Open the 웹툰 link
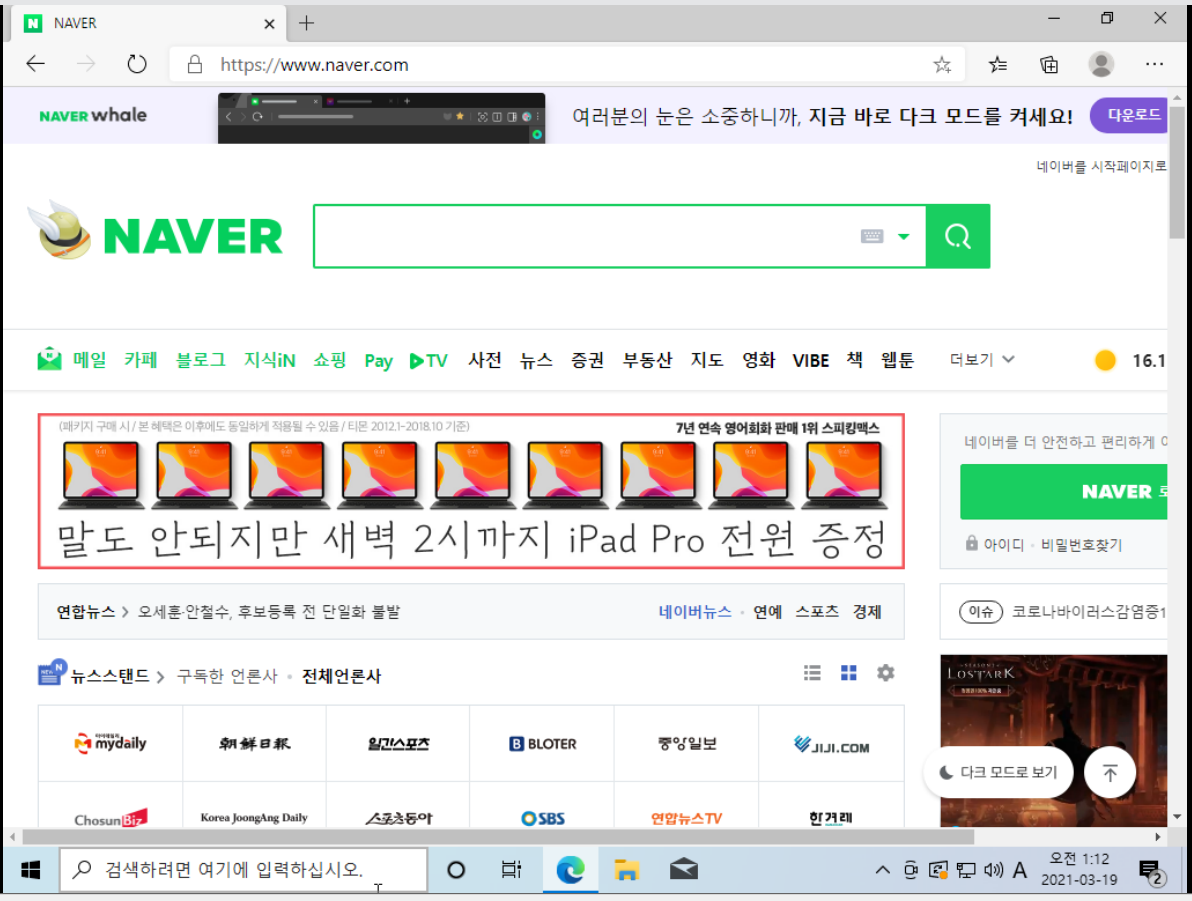The image size is (1192, 901). pos(897,360)
